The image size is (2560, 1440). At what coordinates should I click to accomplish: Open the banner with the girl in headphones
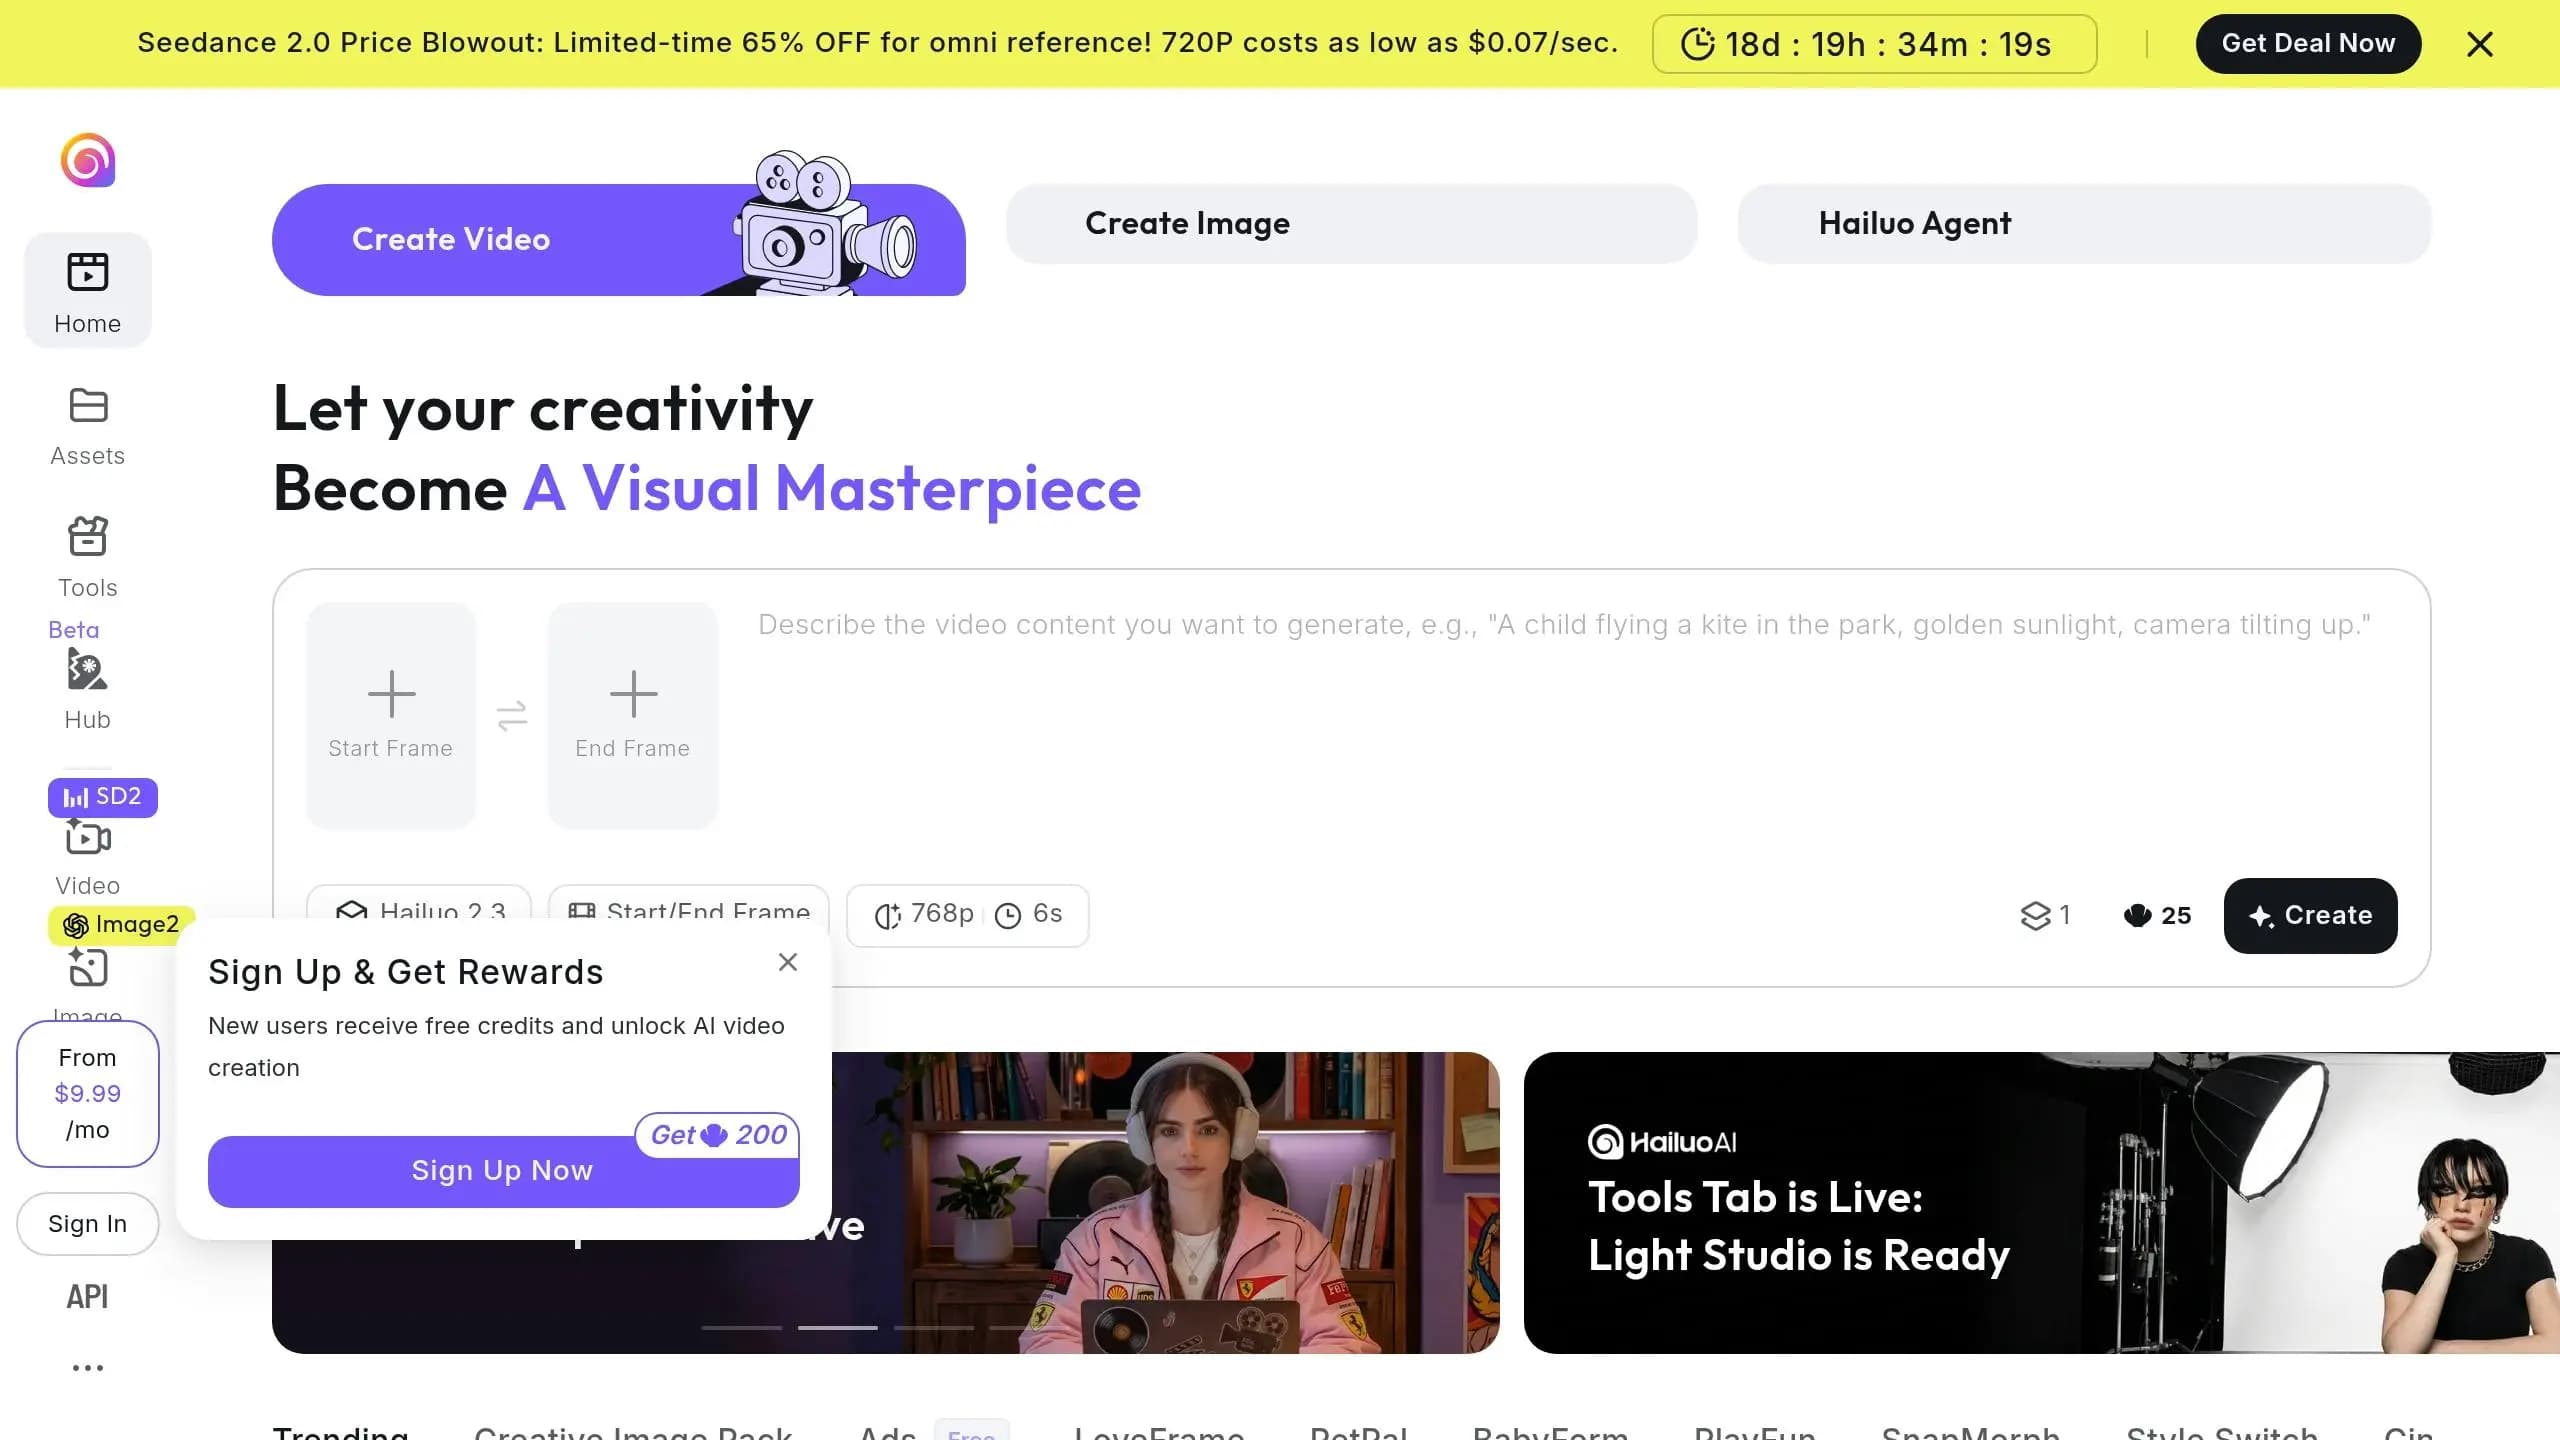(x=1166, y=1203)
